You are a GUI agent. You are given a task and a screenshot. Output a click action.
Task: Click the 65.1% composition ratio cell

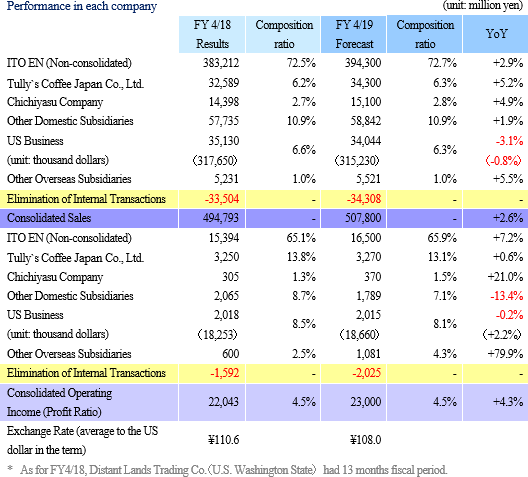pos(301,238)
